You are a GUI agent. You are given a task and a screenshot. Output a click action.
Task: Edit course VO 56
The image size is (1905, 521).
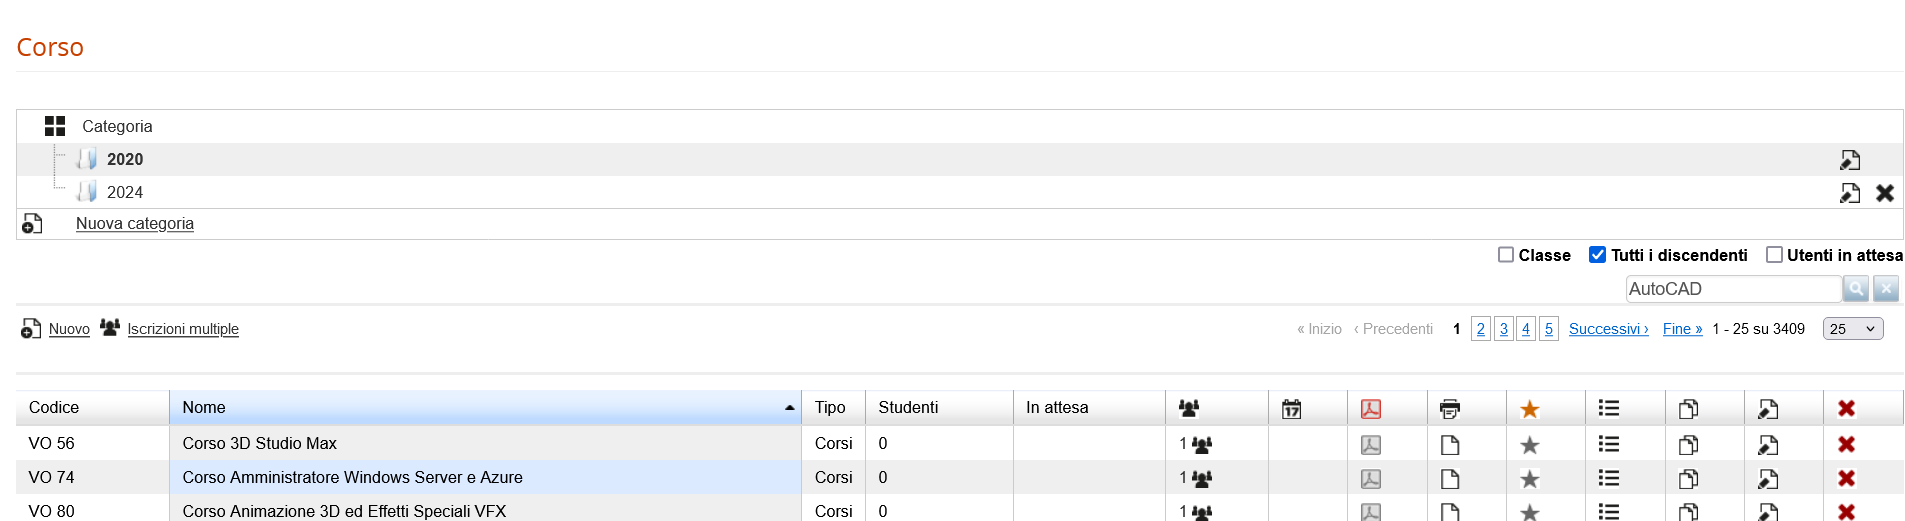click(1767, 444)
